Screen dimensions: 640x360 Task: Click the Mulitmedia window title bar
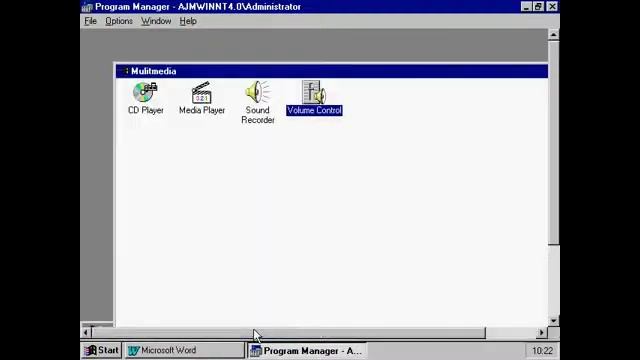tap(332, 71)
